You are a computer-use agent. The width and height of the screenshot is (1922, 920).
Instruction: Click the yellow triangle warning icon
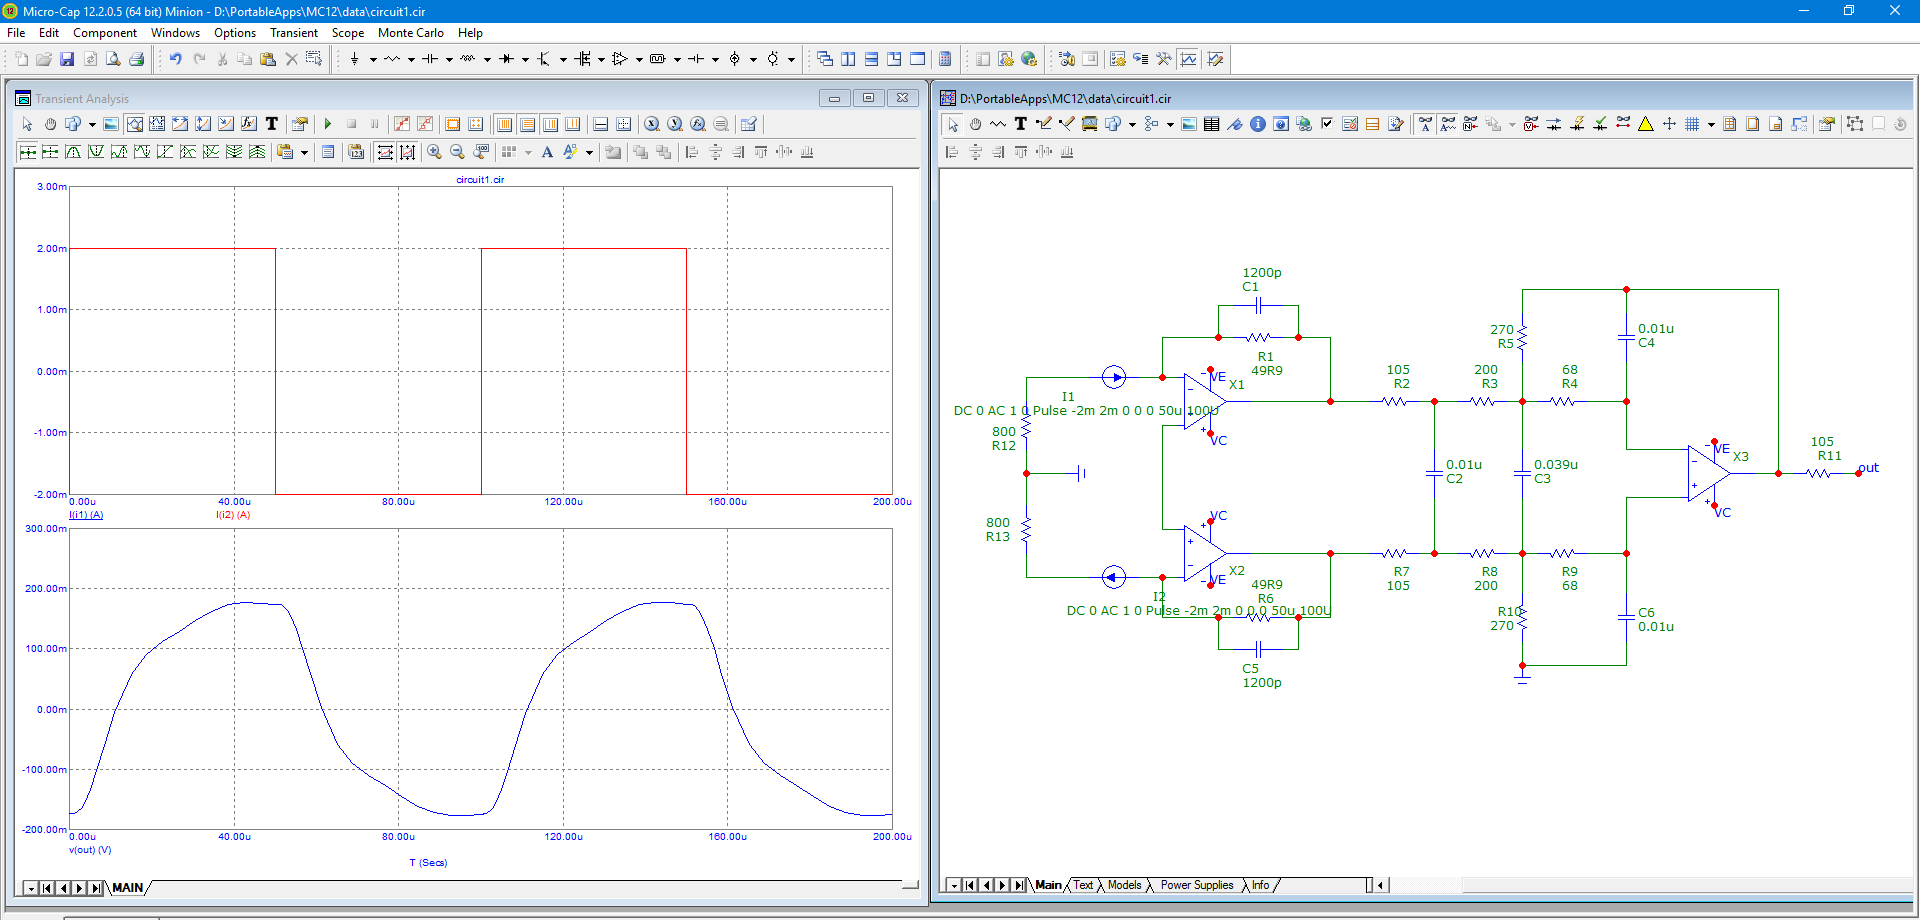[1645, 124]
